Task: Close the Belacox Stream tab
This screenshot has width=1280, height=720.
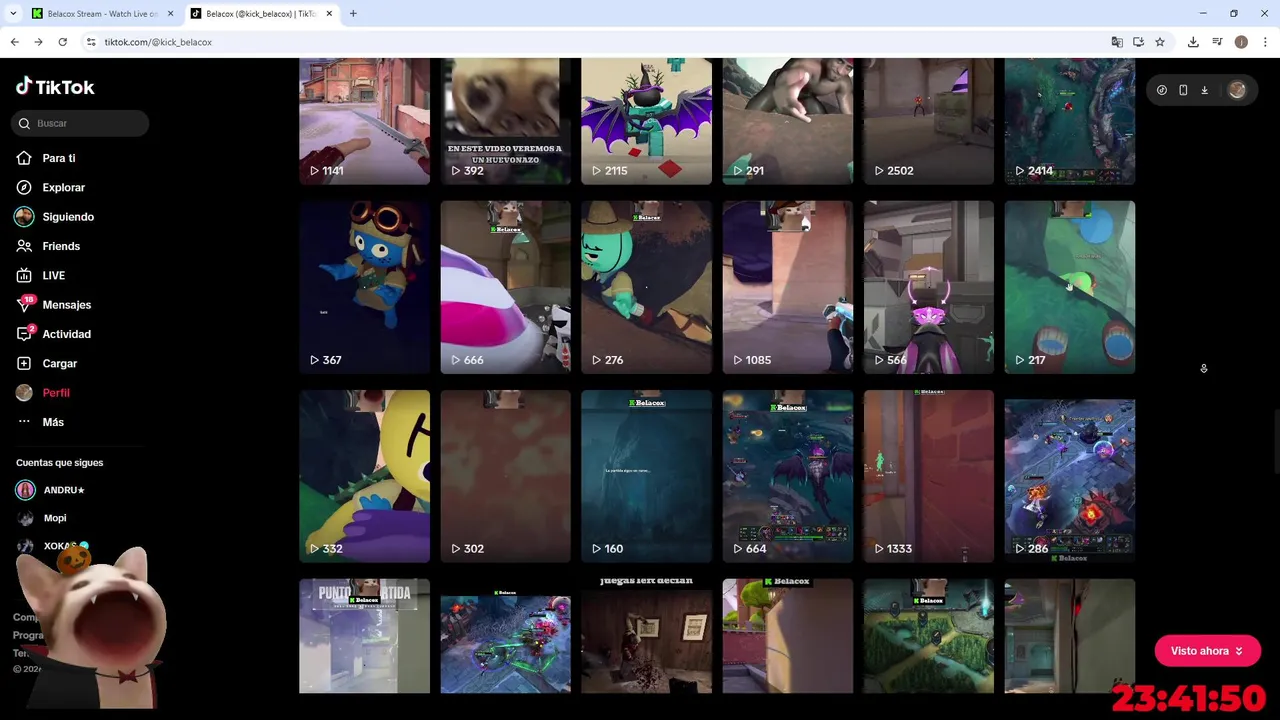Action: [x=171, y=14]
